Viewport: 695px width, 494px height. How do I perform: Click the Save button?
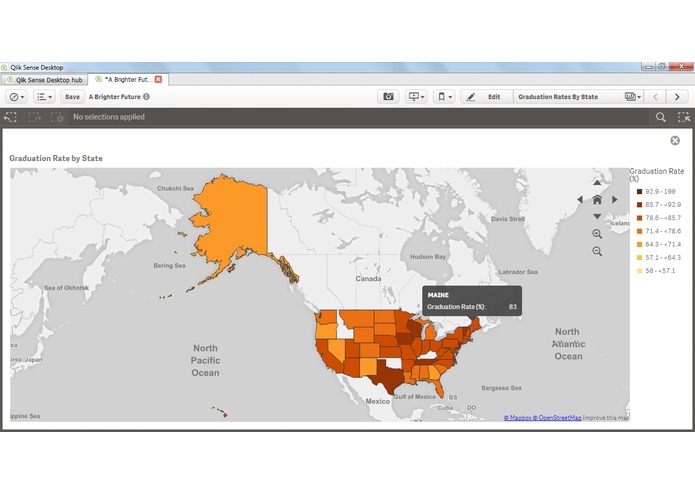point(72,97)
